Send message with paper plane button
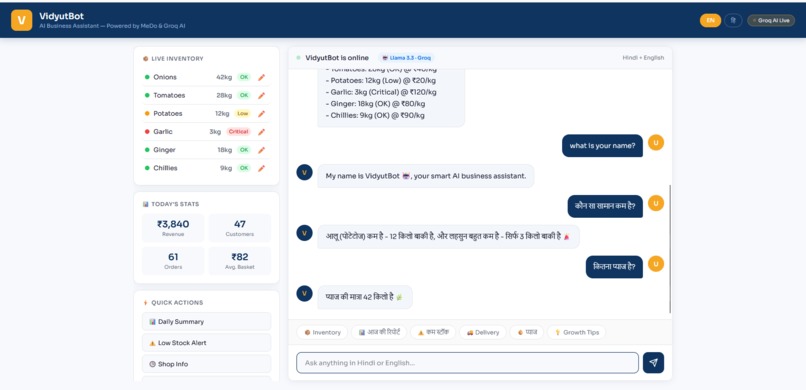The height and width of the screenshot is (390, 806). (653, 363)
